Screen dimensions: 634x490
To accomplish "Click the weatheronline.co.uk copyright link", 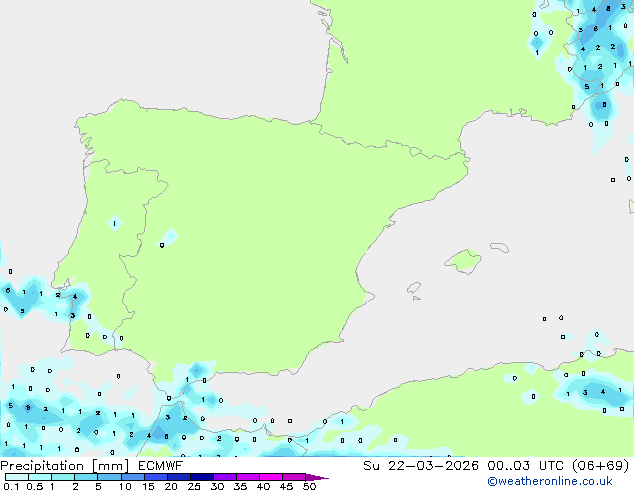I will pos(550,481).
